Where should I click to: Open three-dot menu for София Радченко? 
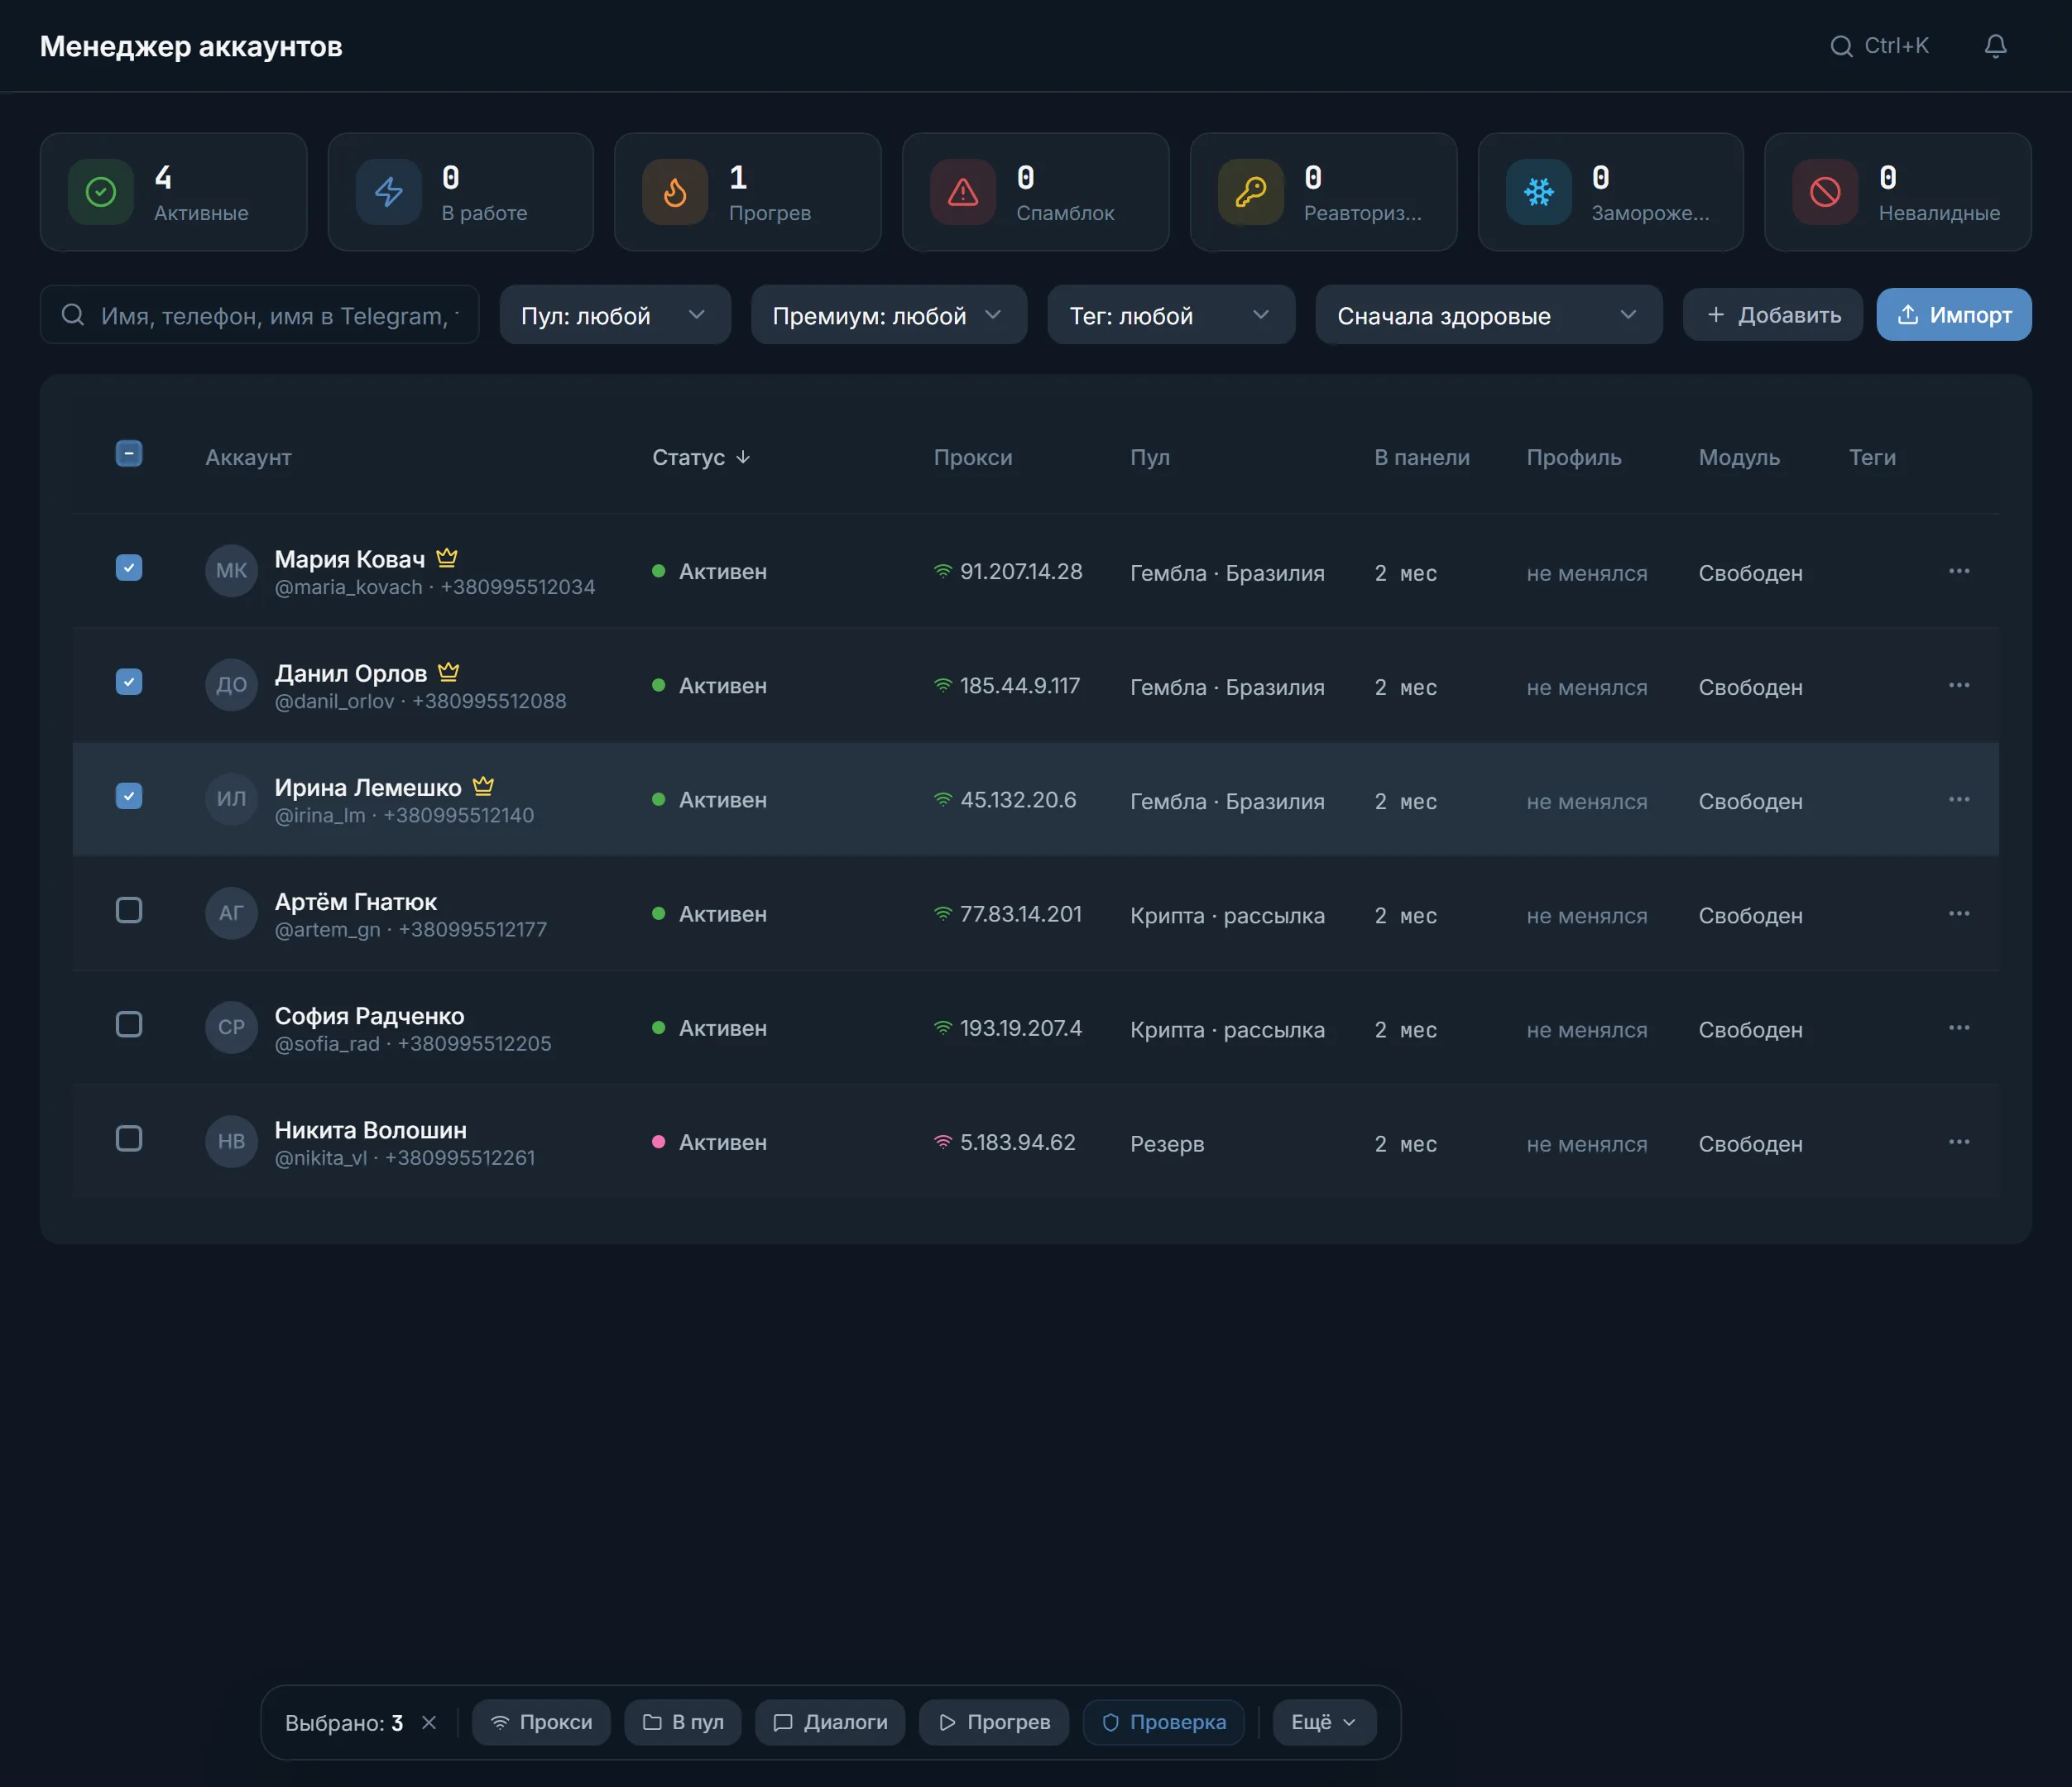click(1959, 1027)
